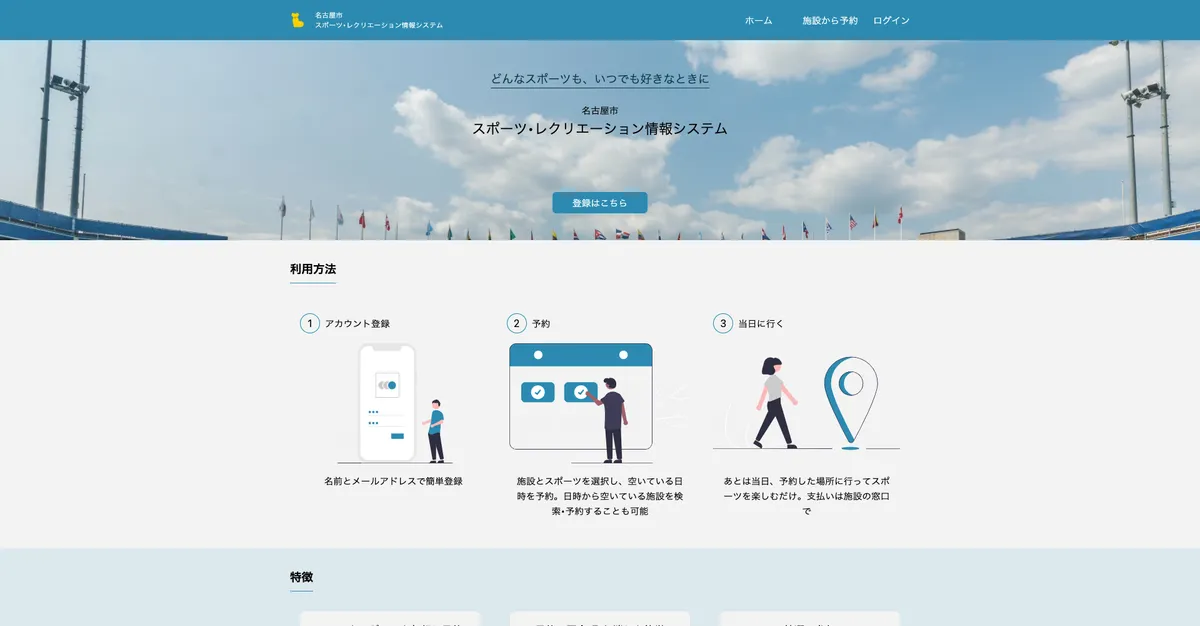Click the tagline どんなスポーツも、いつでも好きなときに
Image resolution: width=1200 pixels, height=626 pixels.
click(600, 79)
